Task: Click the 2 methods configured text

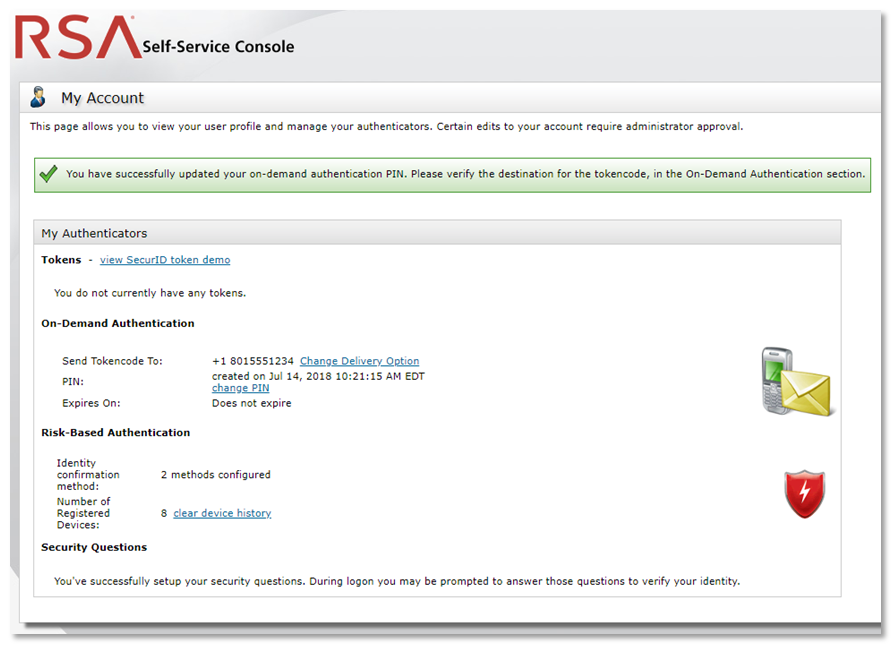Action: (x=215, y=475)
